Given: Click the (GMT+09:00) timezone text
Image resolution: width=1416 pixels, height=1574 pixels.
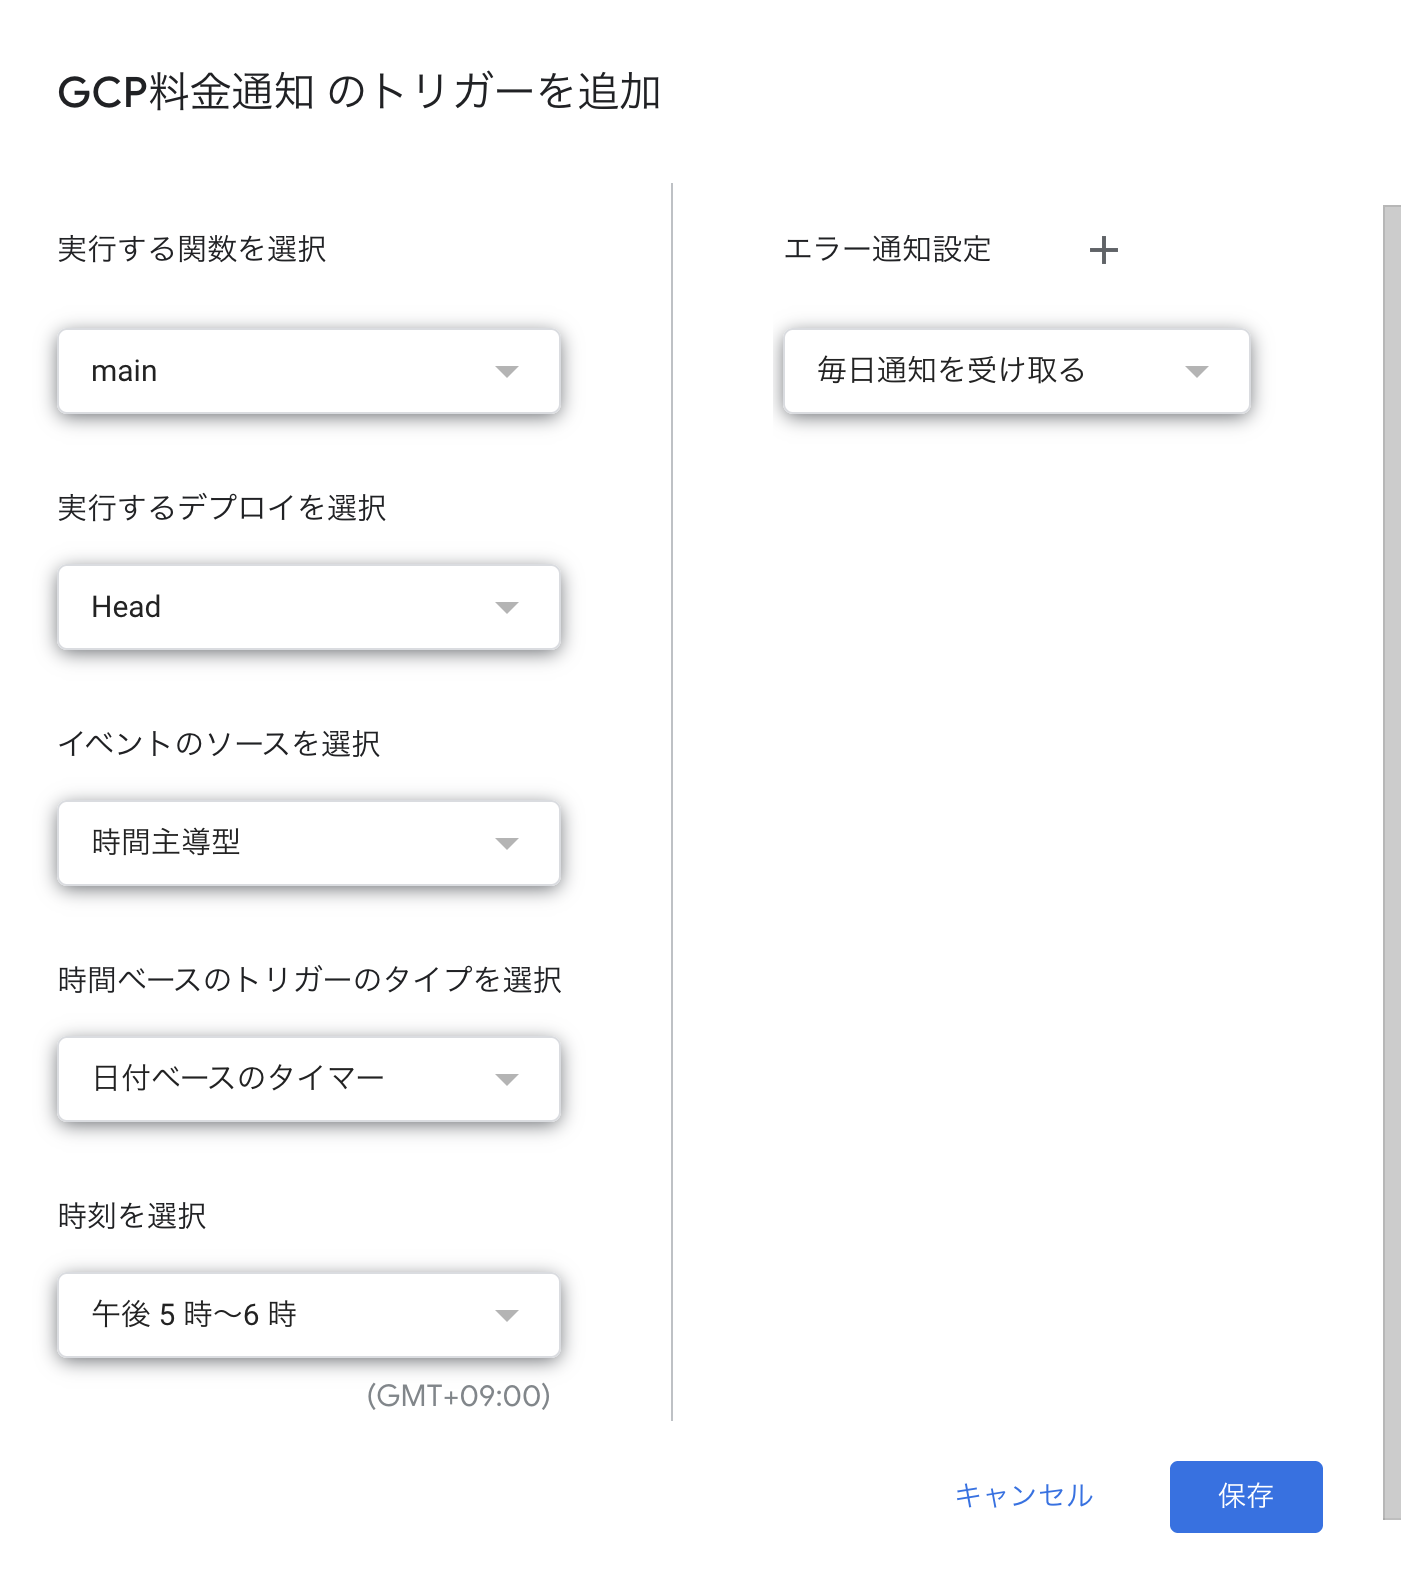Looking at the screenshot, I should pos(458,1396).
